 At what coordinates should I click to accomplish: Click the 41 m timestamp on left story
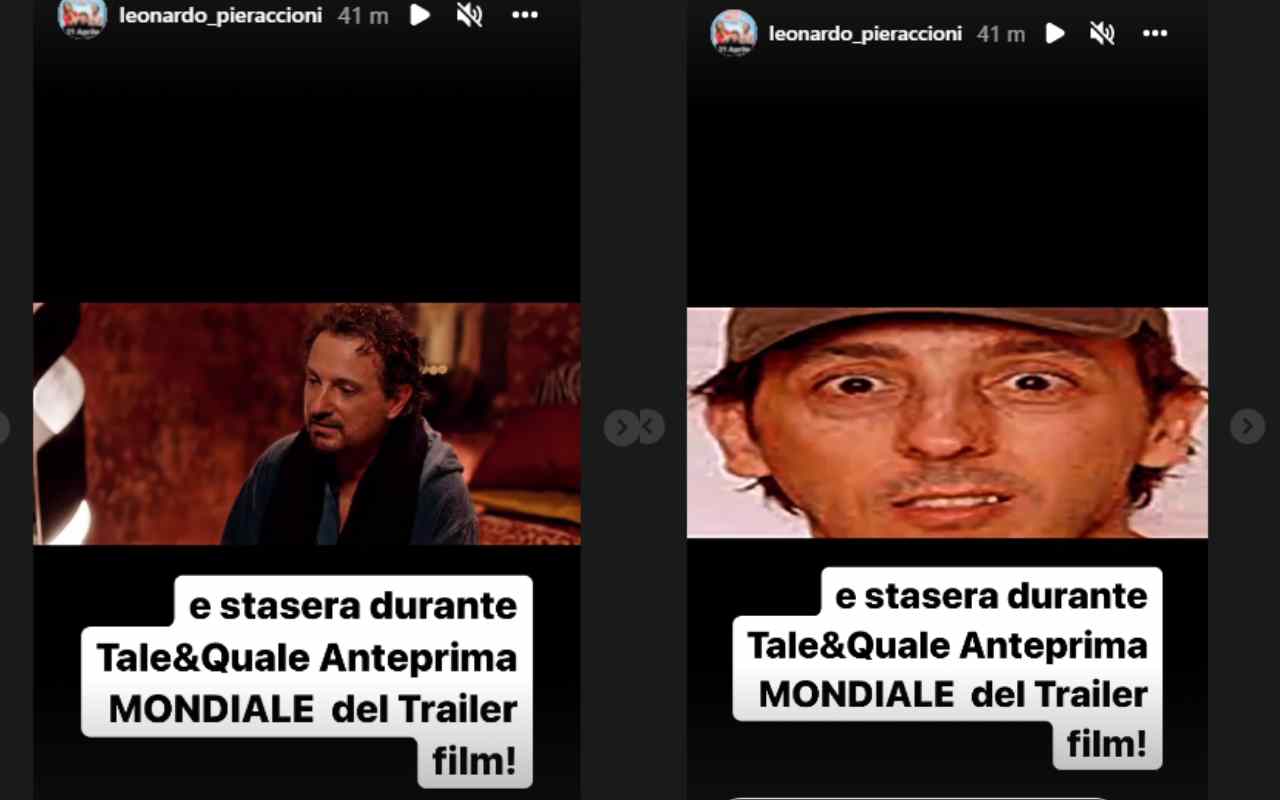click(x=363, y=16)
